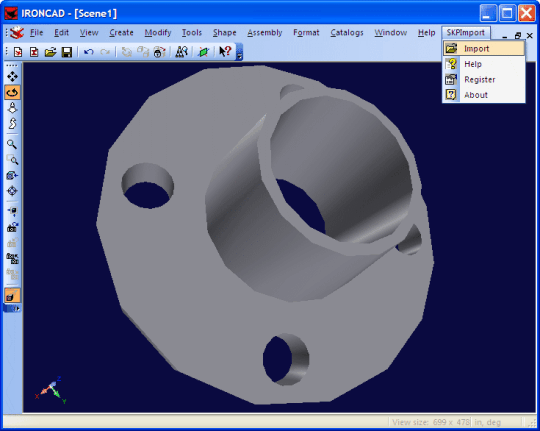
Task: Create a new scene document
Action: click(18, 52)
